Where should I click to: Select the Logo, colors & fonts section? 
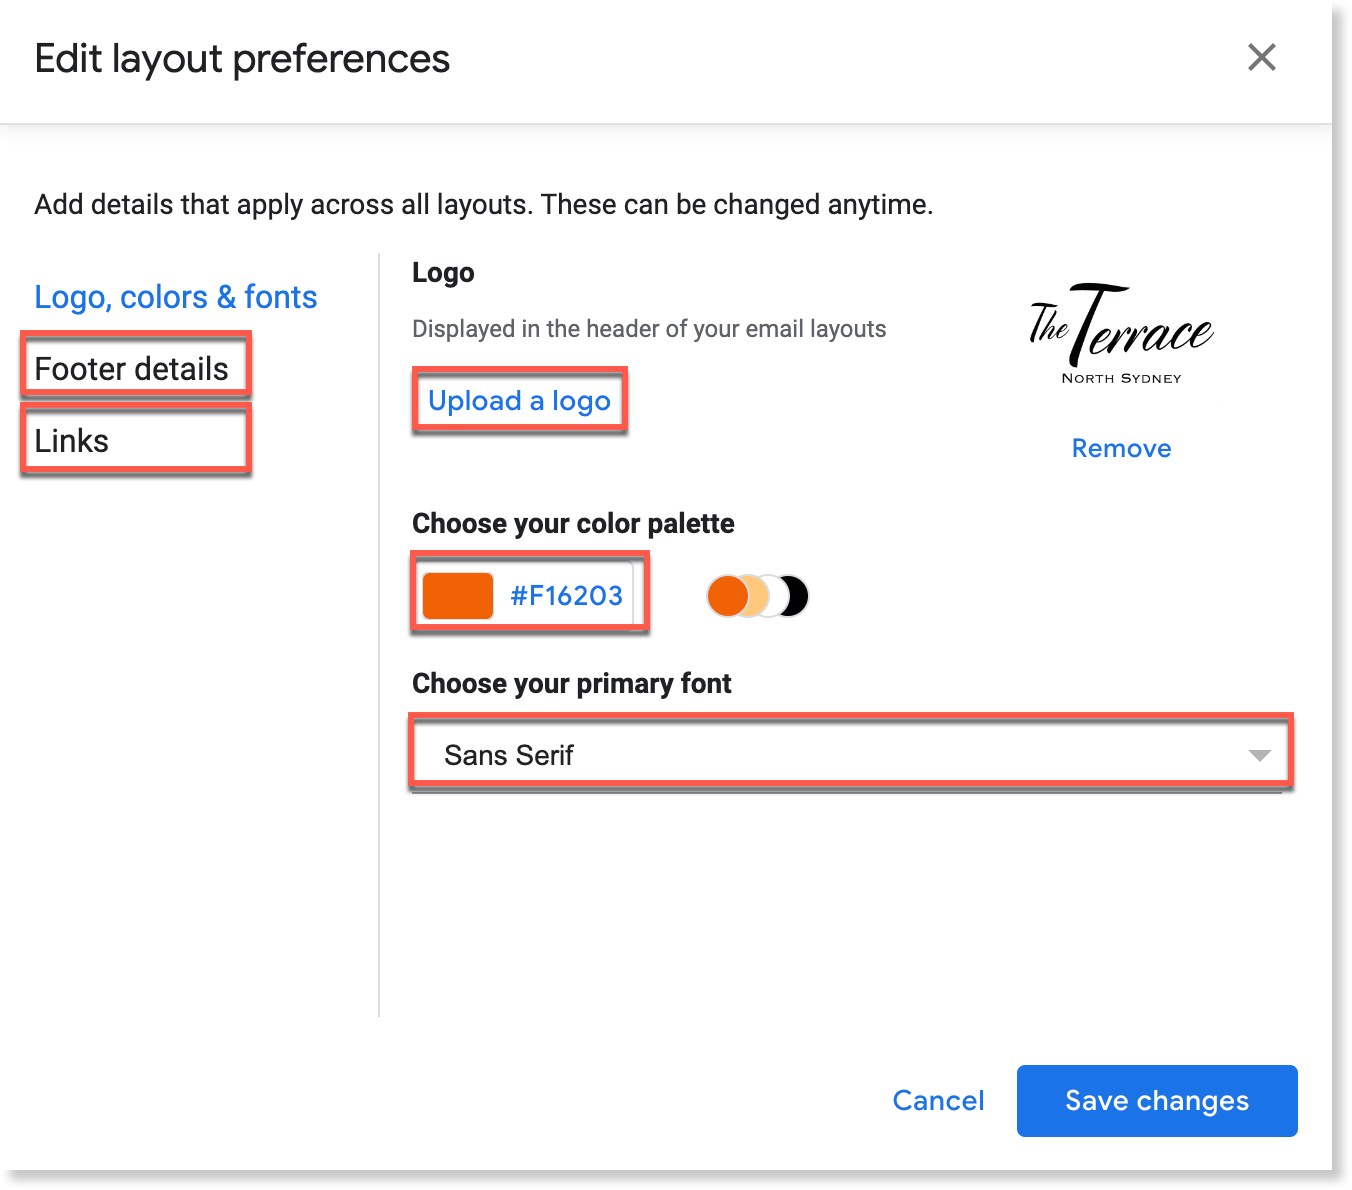tap(175, 296)
